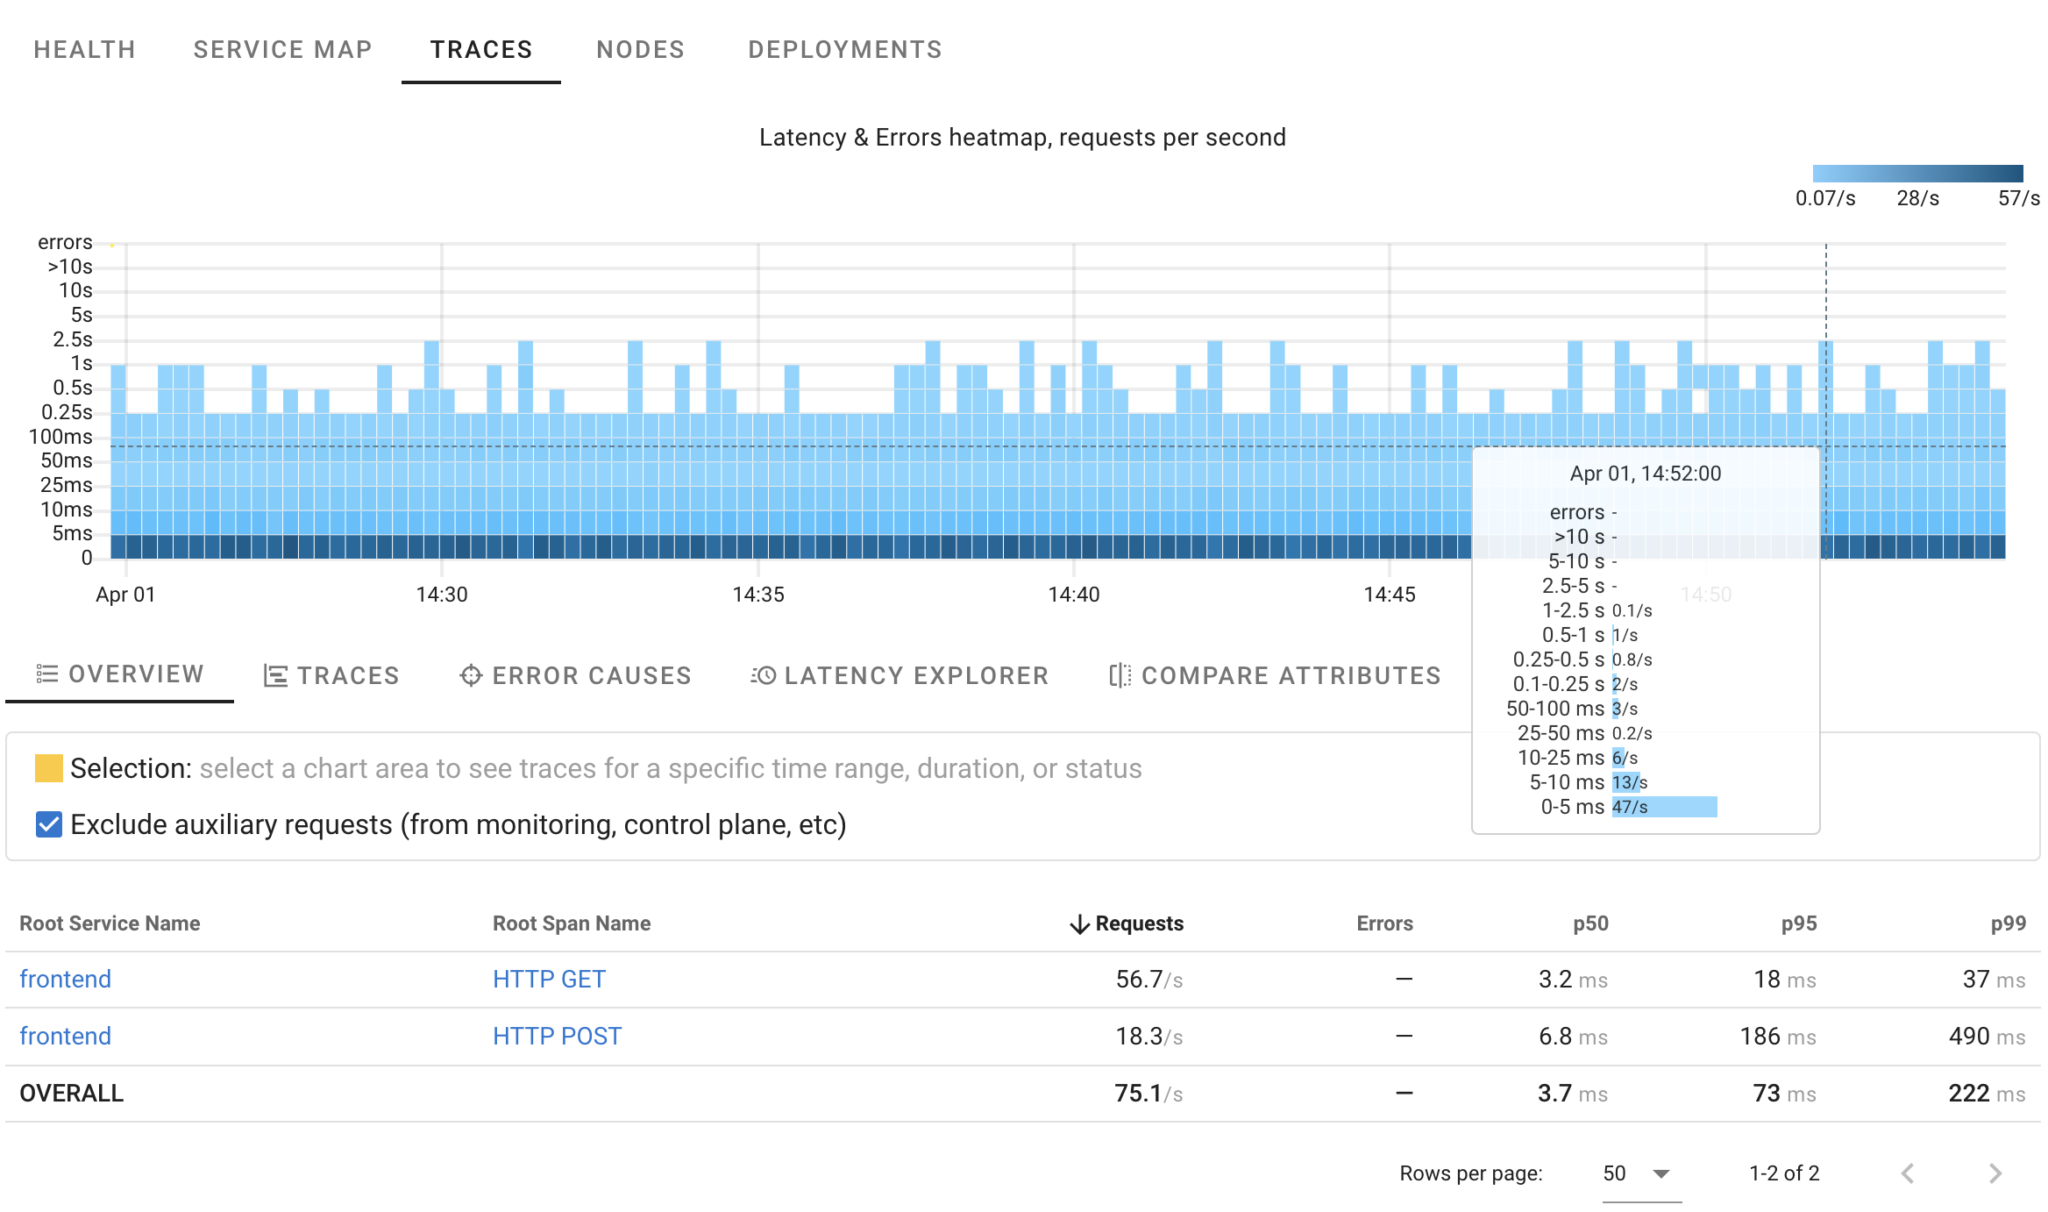The width and height of the screenshot is (2048, 1212).
Task: Click the next page arrow
Action: click(x=1995, y=1172)
